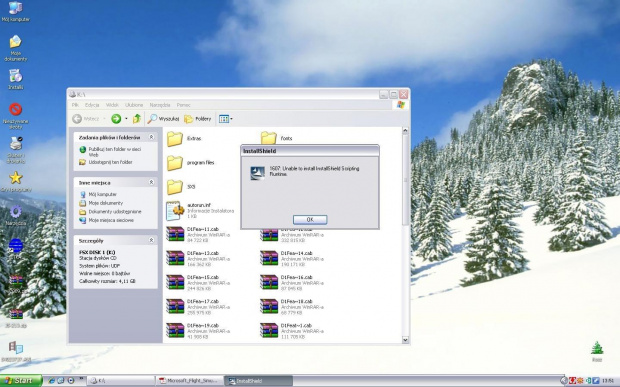Launch Internet Explorer from Quick Launch
This screenshot has width=620, height=387.
[51, 381]
